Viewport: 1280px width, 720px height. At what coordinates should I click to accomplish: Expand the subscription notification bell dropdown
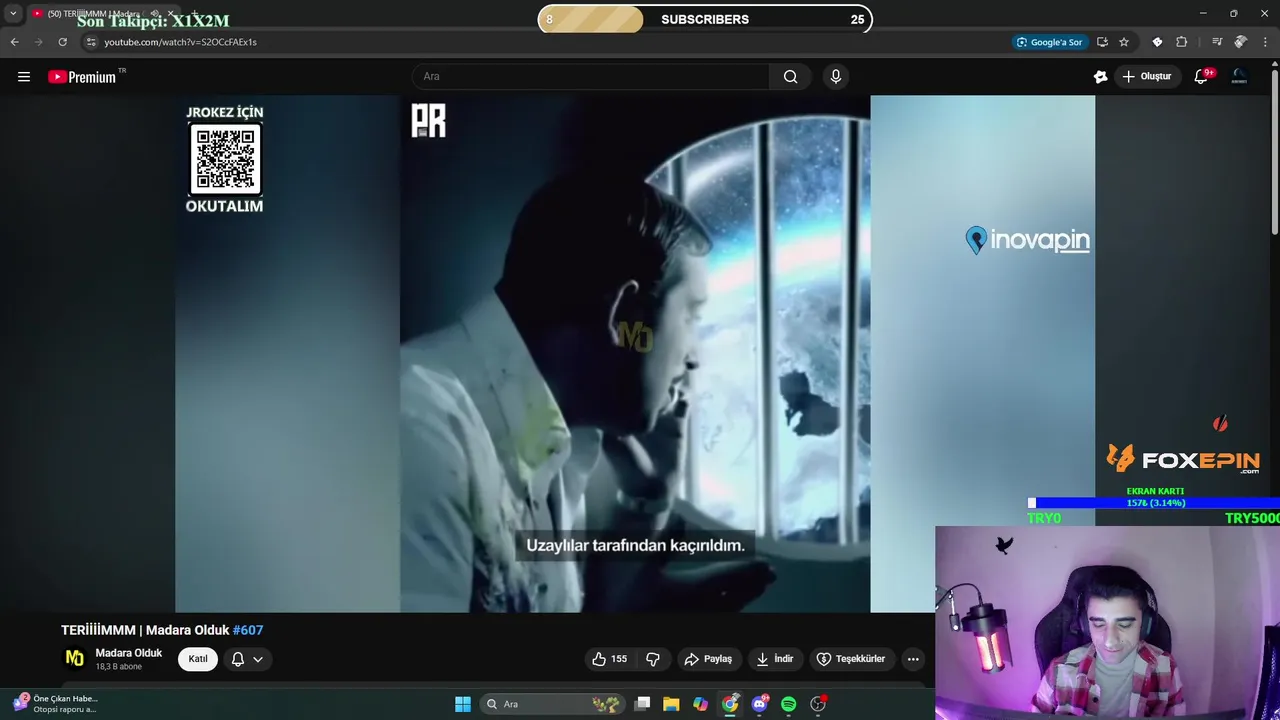[x=247, y=659]
